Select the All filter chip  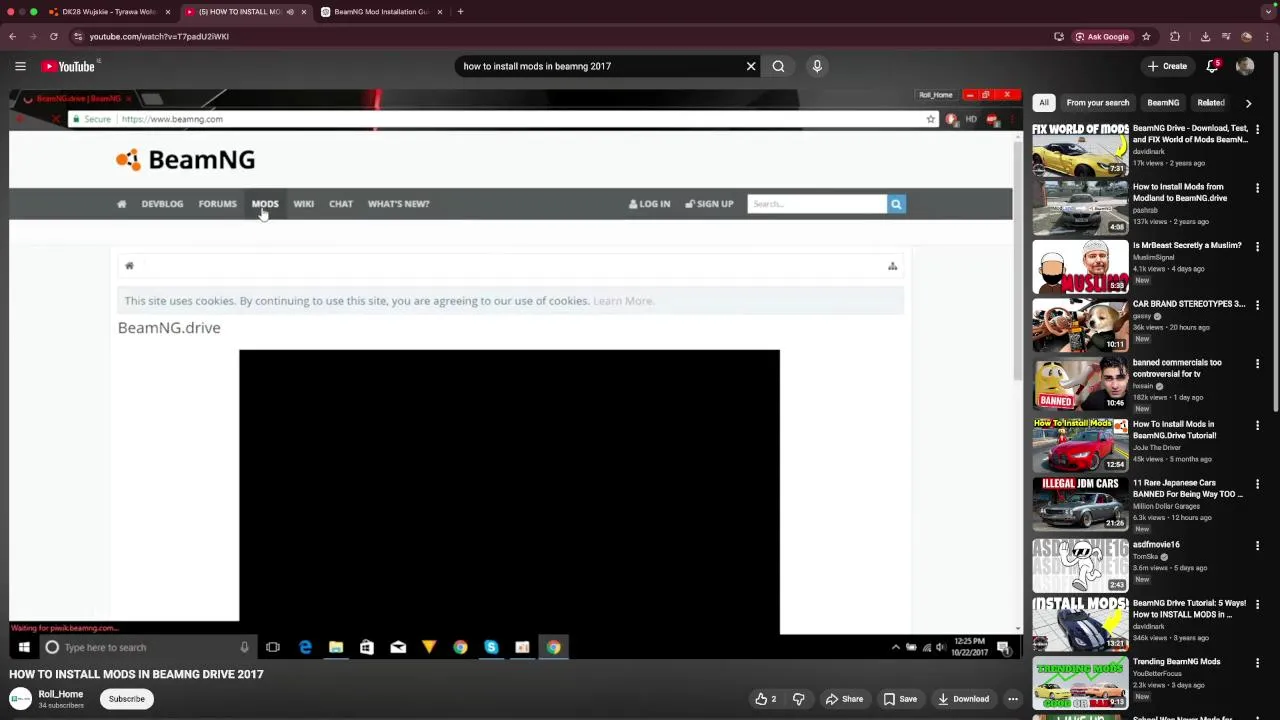(x=1044, y=102)
